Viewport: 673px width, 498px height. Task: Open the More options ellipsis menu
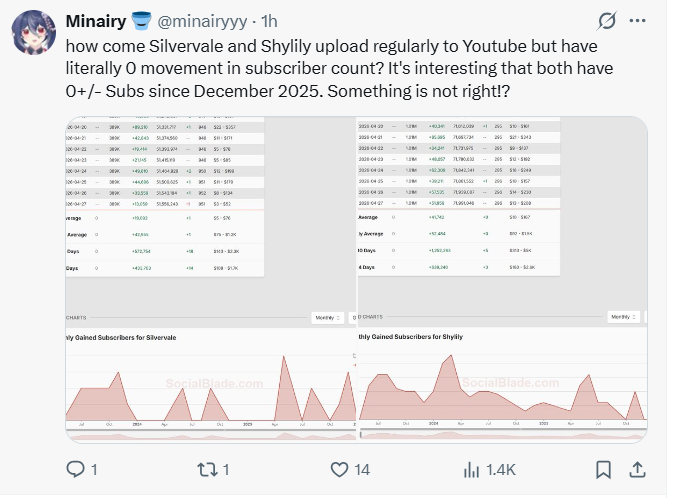(638, 21)
